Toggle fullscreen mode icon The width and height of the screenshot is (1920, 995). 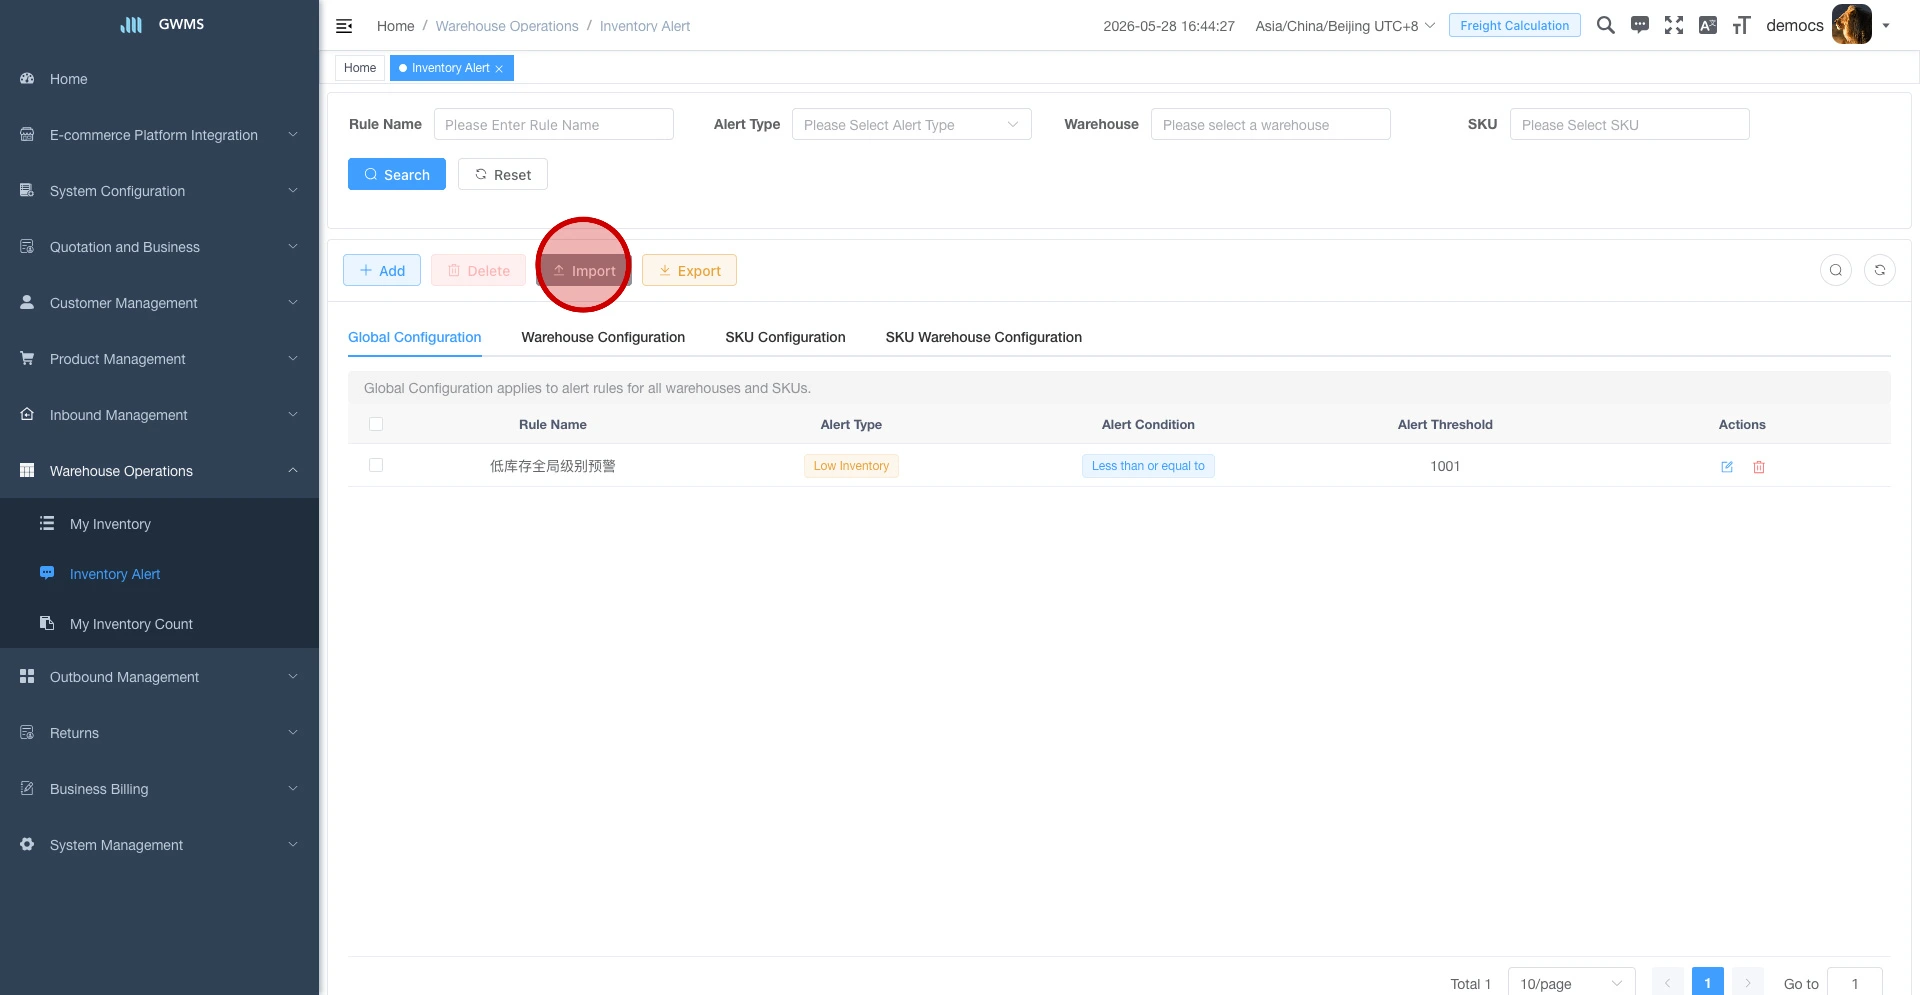1674,25
